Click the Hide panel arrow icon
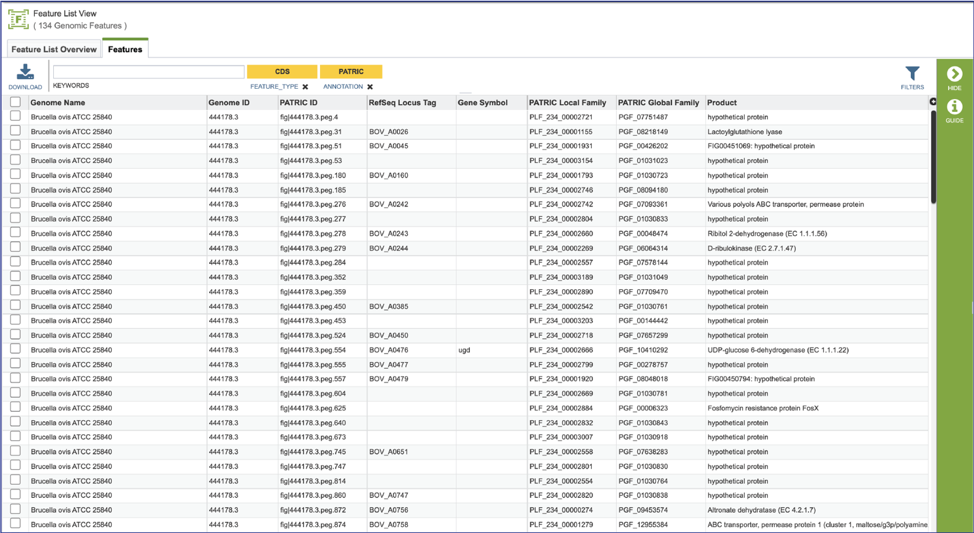 tap(954, 74)
